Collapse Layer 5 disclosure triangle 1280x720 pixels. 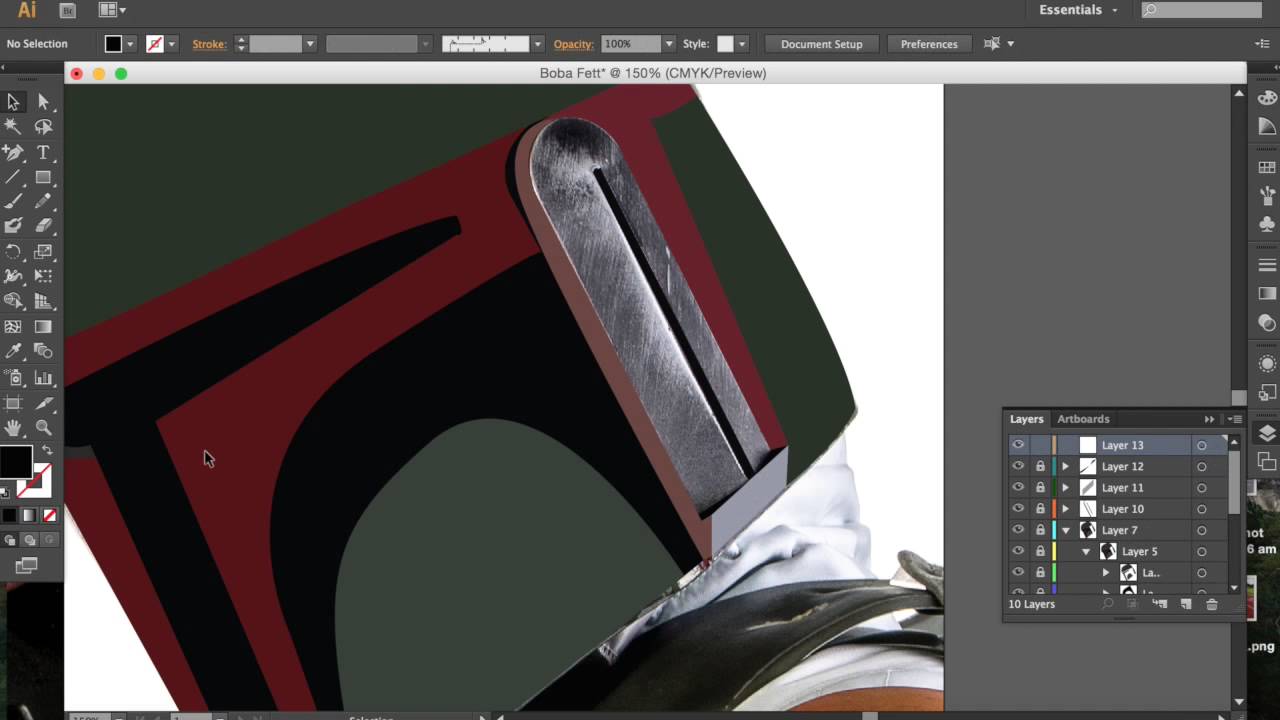1086,552
